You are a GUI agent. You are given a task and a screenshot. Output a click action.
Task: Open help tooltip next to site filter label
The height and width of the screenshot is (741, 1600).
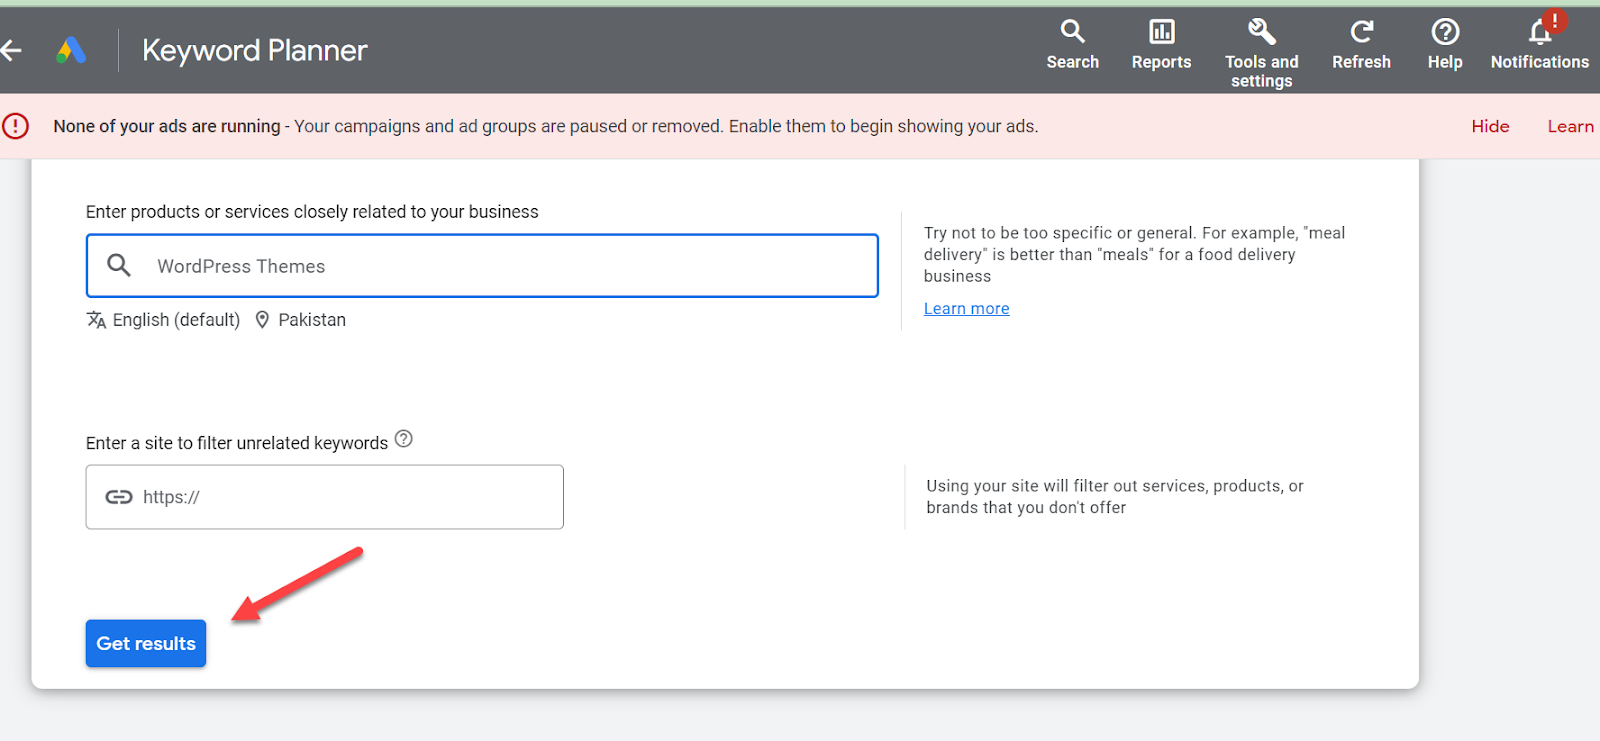tap(404, 439)
